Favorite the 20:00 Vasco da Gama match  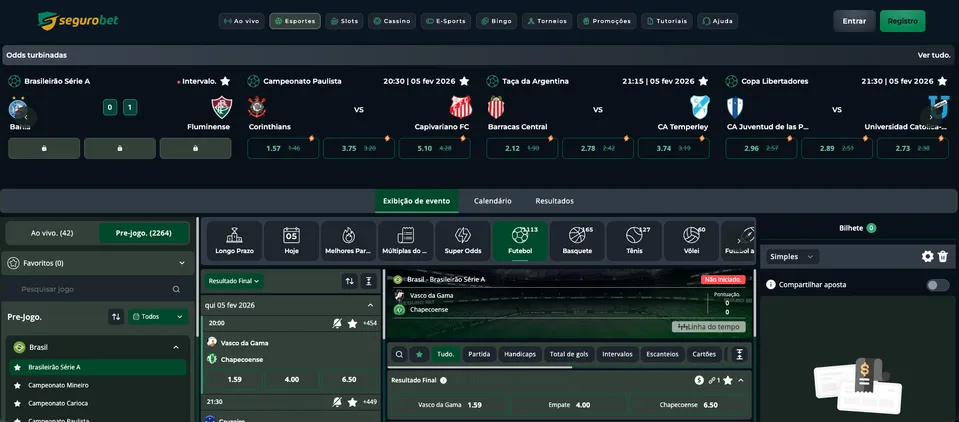point(352,324)
